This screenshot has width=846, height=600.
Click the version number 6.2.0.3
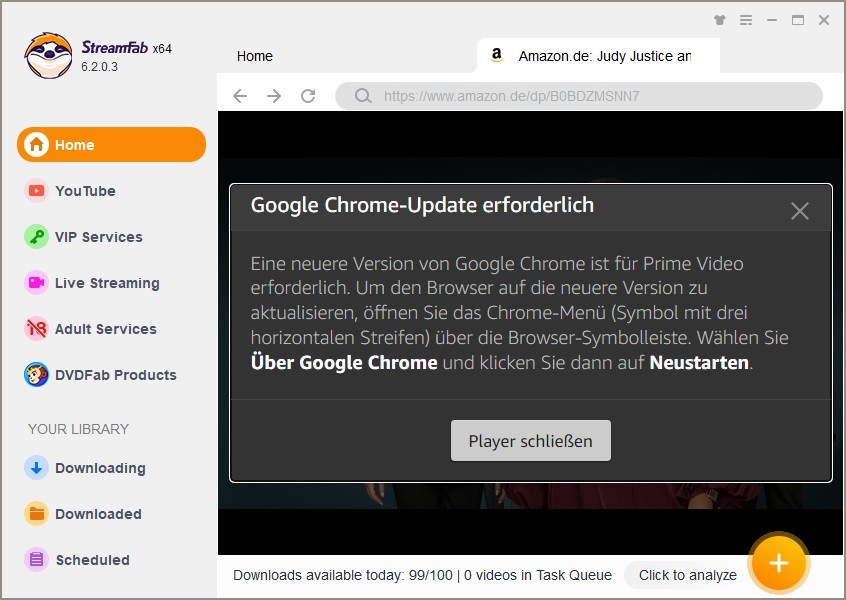coord(99,67)
